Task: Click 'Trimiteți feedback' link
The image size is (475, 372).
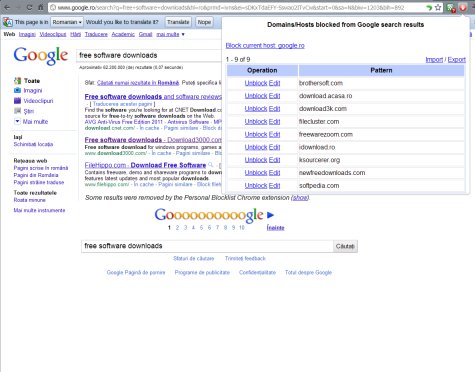Action: 245,258
